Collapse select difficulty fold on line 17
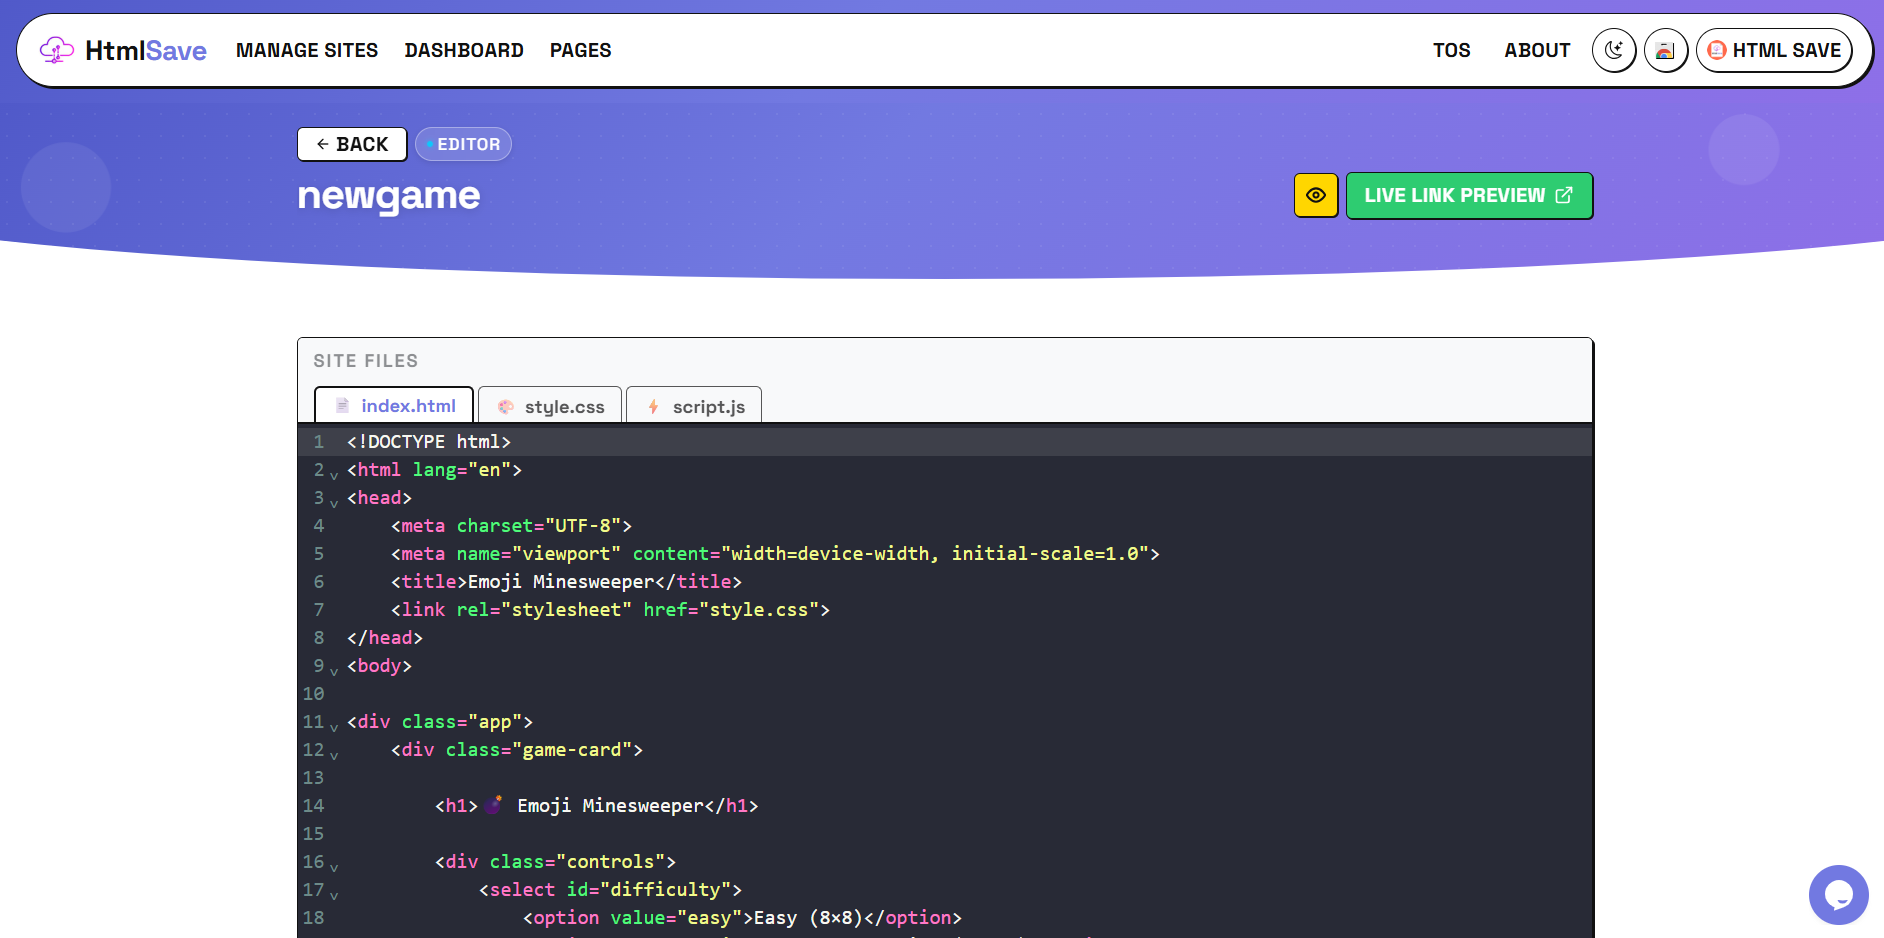This screenshot has height=938, width=1884. tap(334, 895)
